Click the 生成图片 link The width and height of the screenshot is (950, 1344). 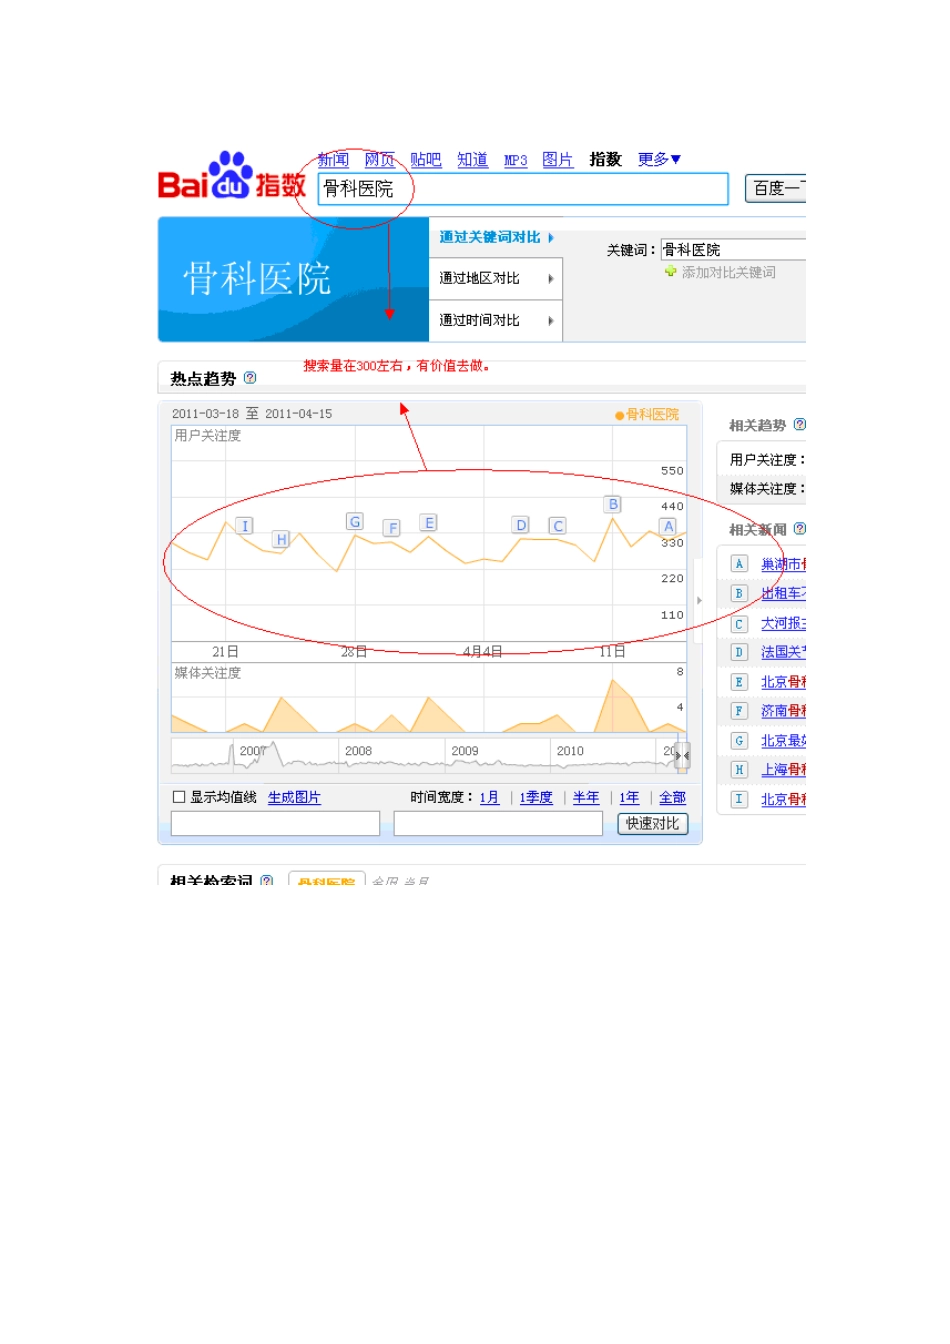tap(294, 797)
